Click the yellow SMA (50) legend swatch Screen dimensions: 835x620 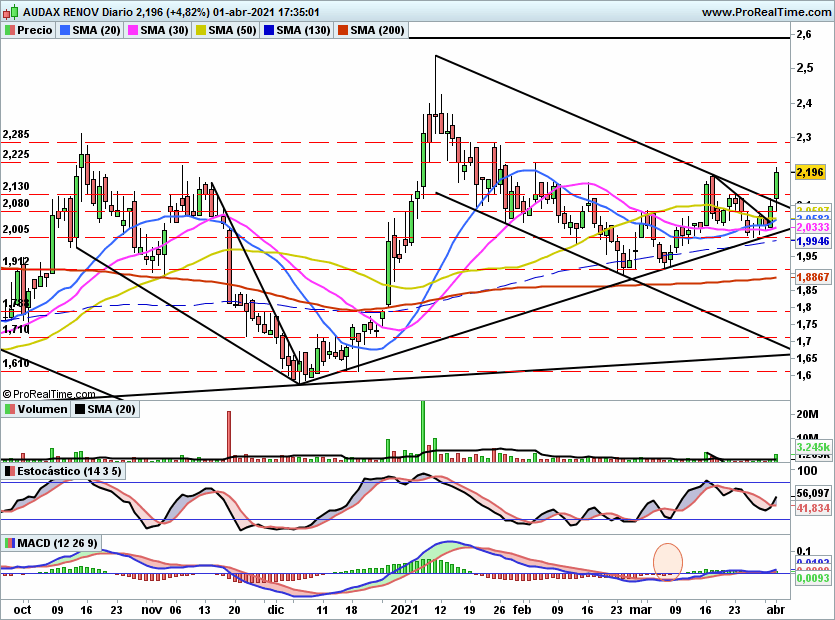[201, 30]
